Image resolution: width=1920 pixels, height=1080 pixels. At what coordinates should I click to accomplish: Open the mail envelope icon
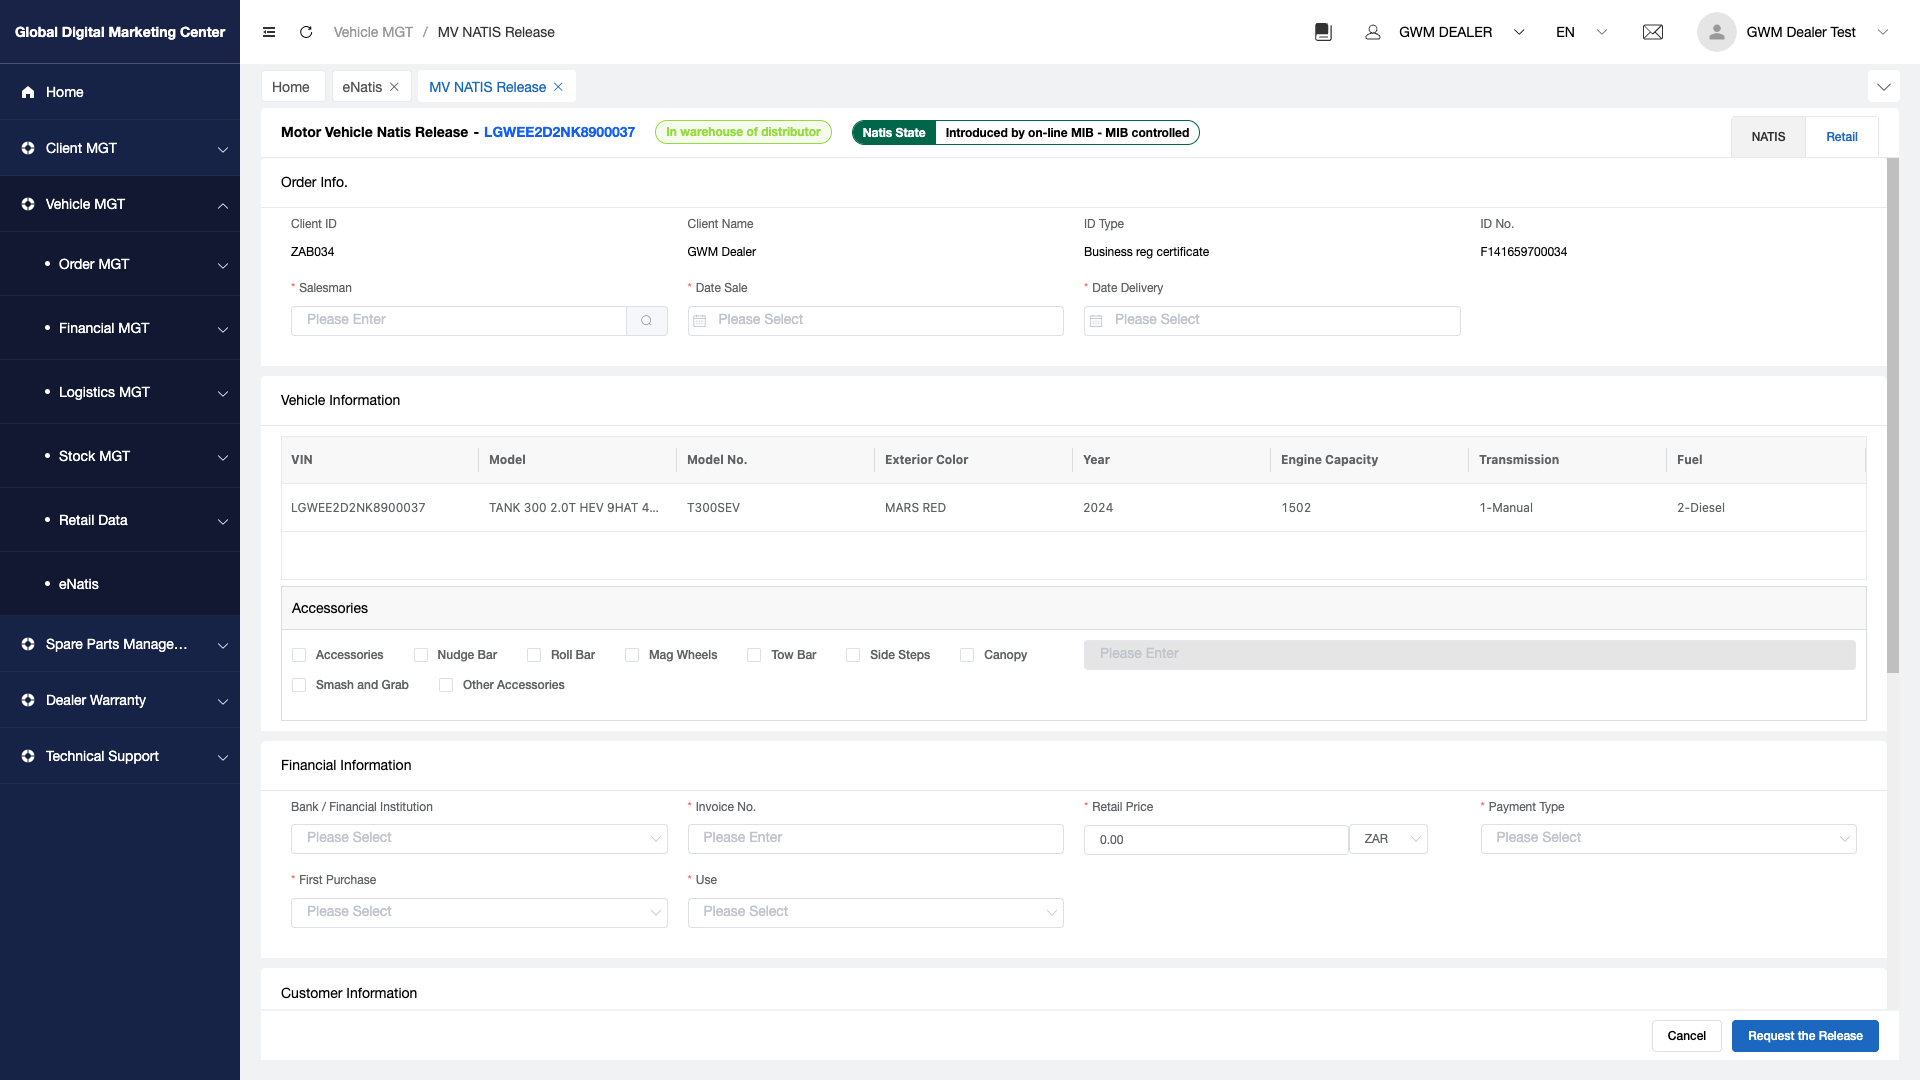point(1653,32)
